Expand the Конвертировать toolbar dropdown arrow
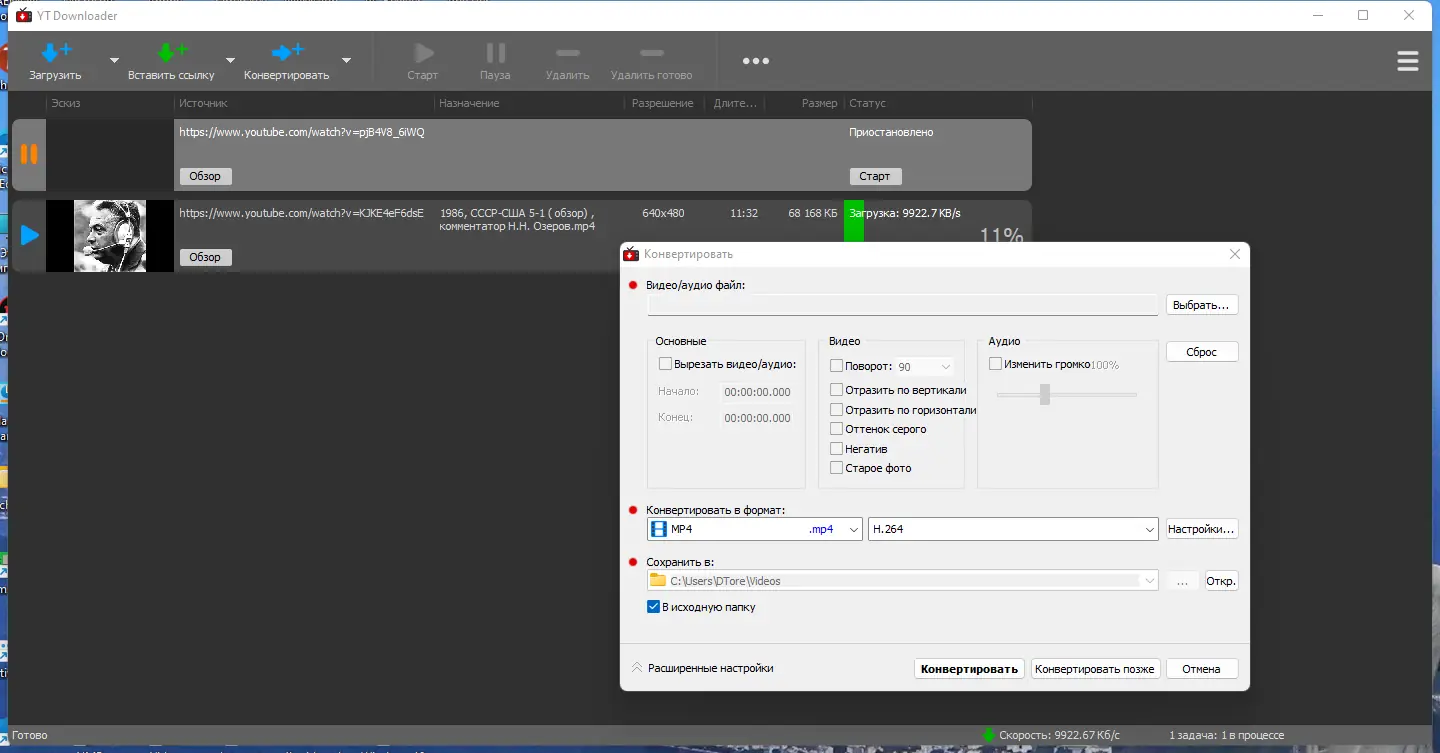The height and width of the screenshot is (753, 1440). tap(346, 60)
